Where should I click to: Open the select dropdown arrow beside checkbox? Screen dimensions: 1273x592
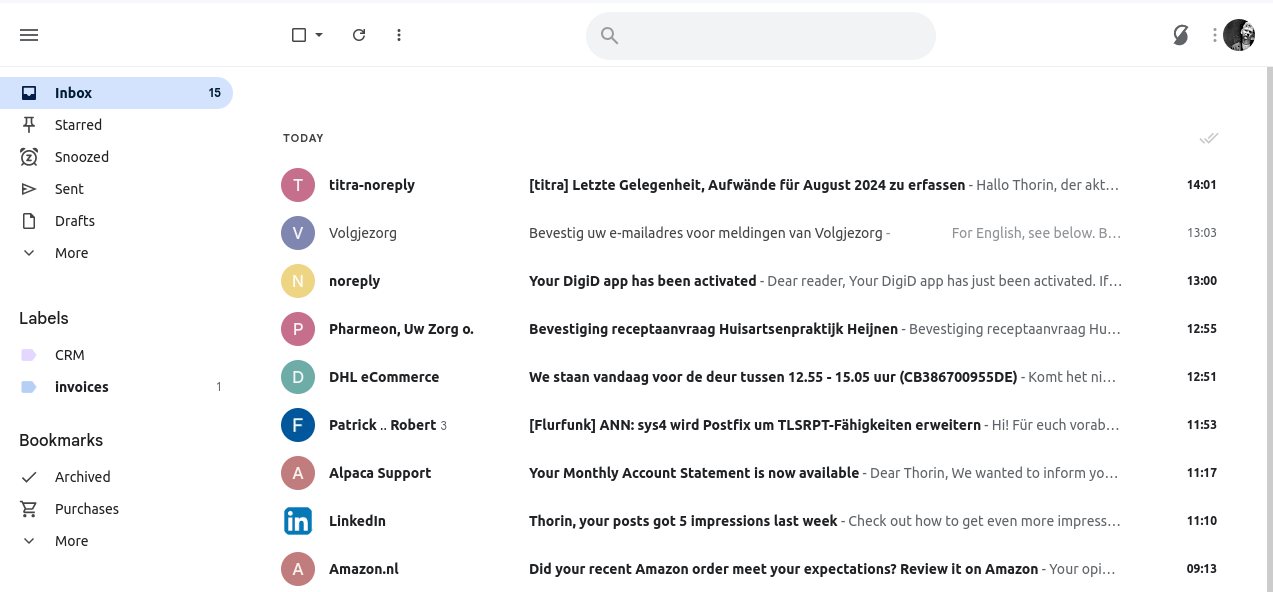(x=319, y=35)
